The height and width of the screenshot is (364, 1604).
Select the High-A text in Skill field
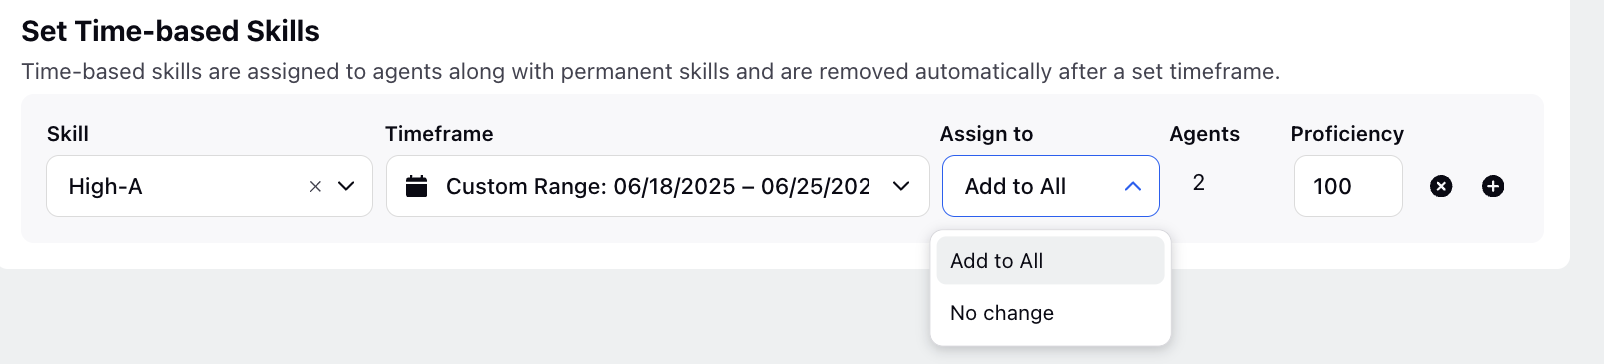[105, 186]
